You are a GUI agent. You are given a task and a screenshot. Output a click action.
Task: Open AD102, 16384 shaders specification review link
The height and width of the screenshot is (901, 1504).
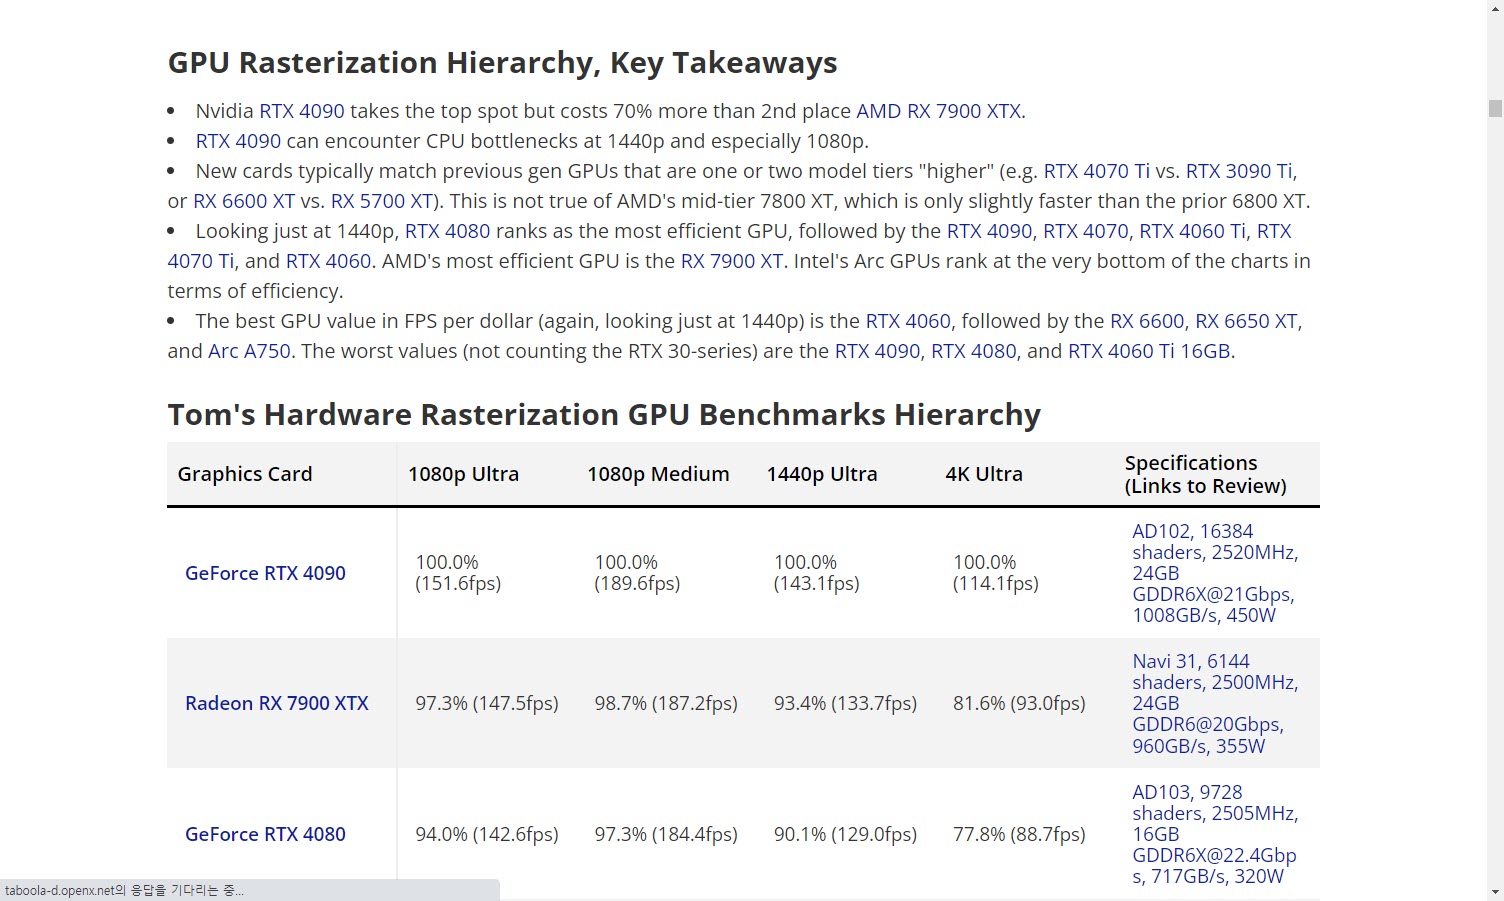point(1215,573)
